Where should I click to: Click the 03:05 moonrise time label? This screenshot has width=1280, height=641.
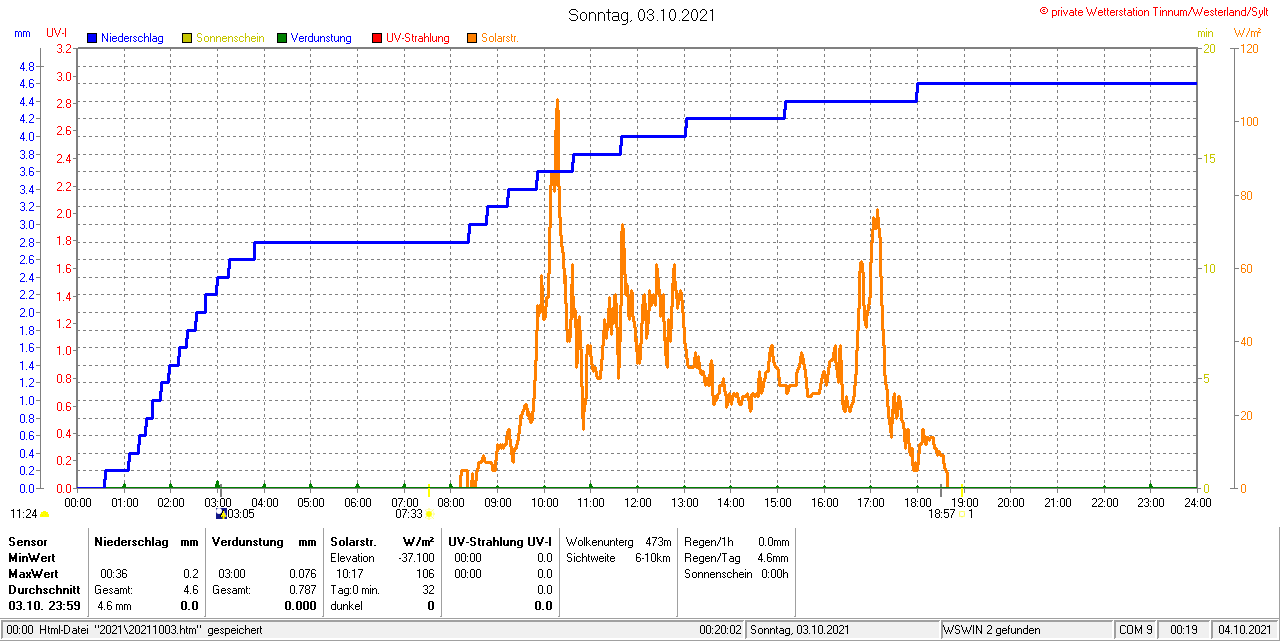tap(240, 514)
